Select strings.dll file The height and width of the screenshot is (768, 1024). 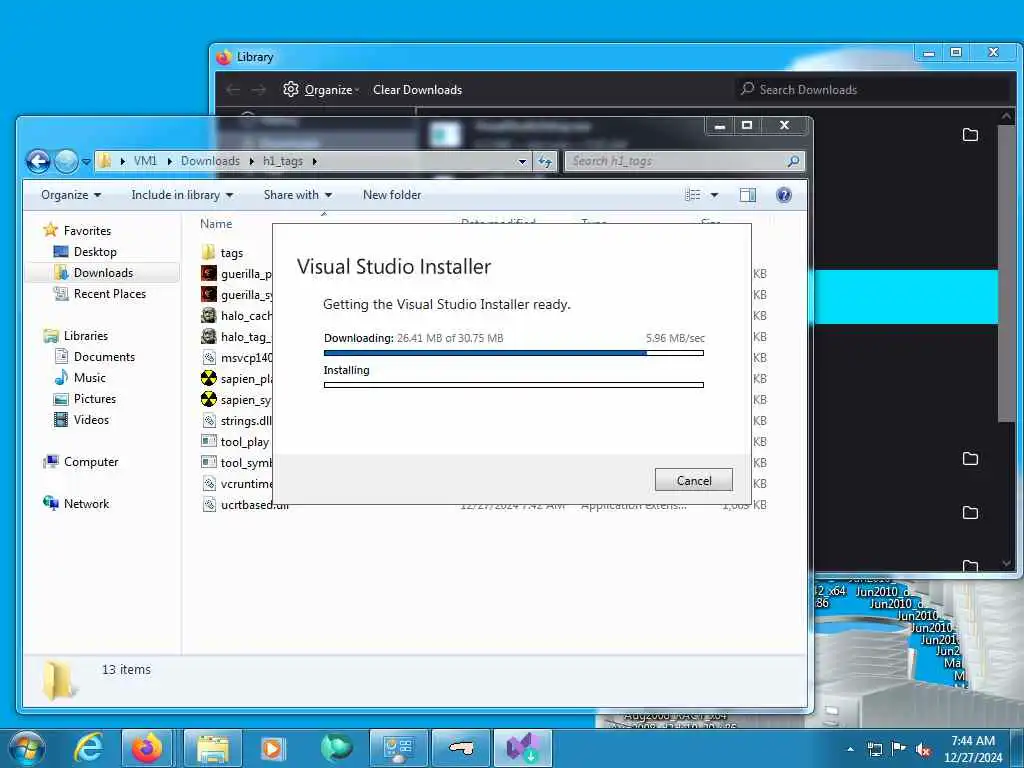(x=236, y=421)
